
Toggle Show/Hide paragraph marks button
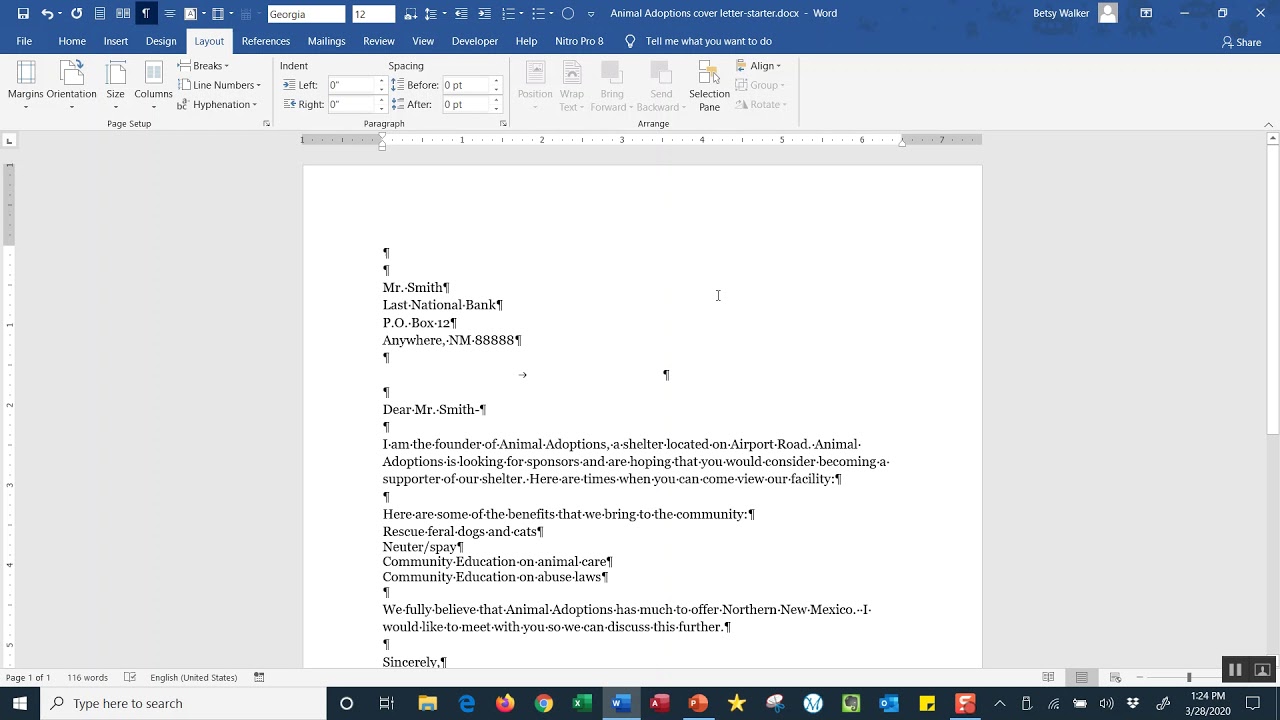145,13
